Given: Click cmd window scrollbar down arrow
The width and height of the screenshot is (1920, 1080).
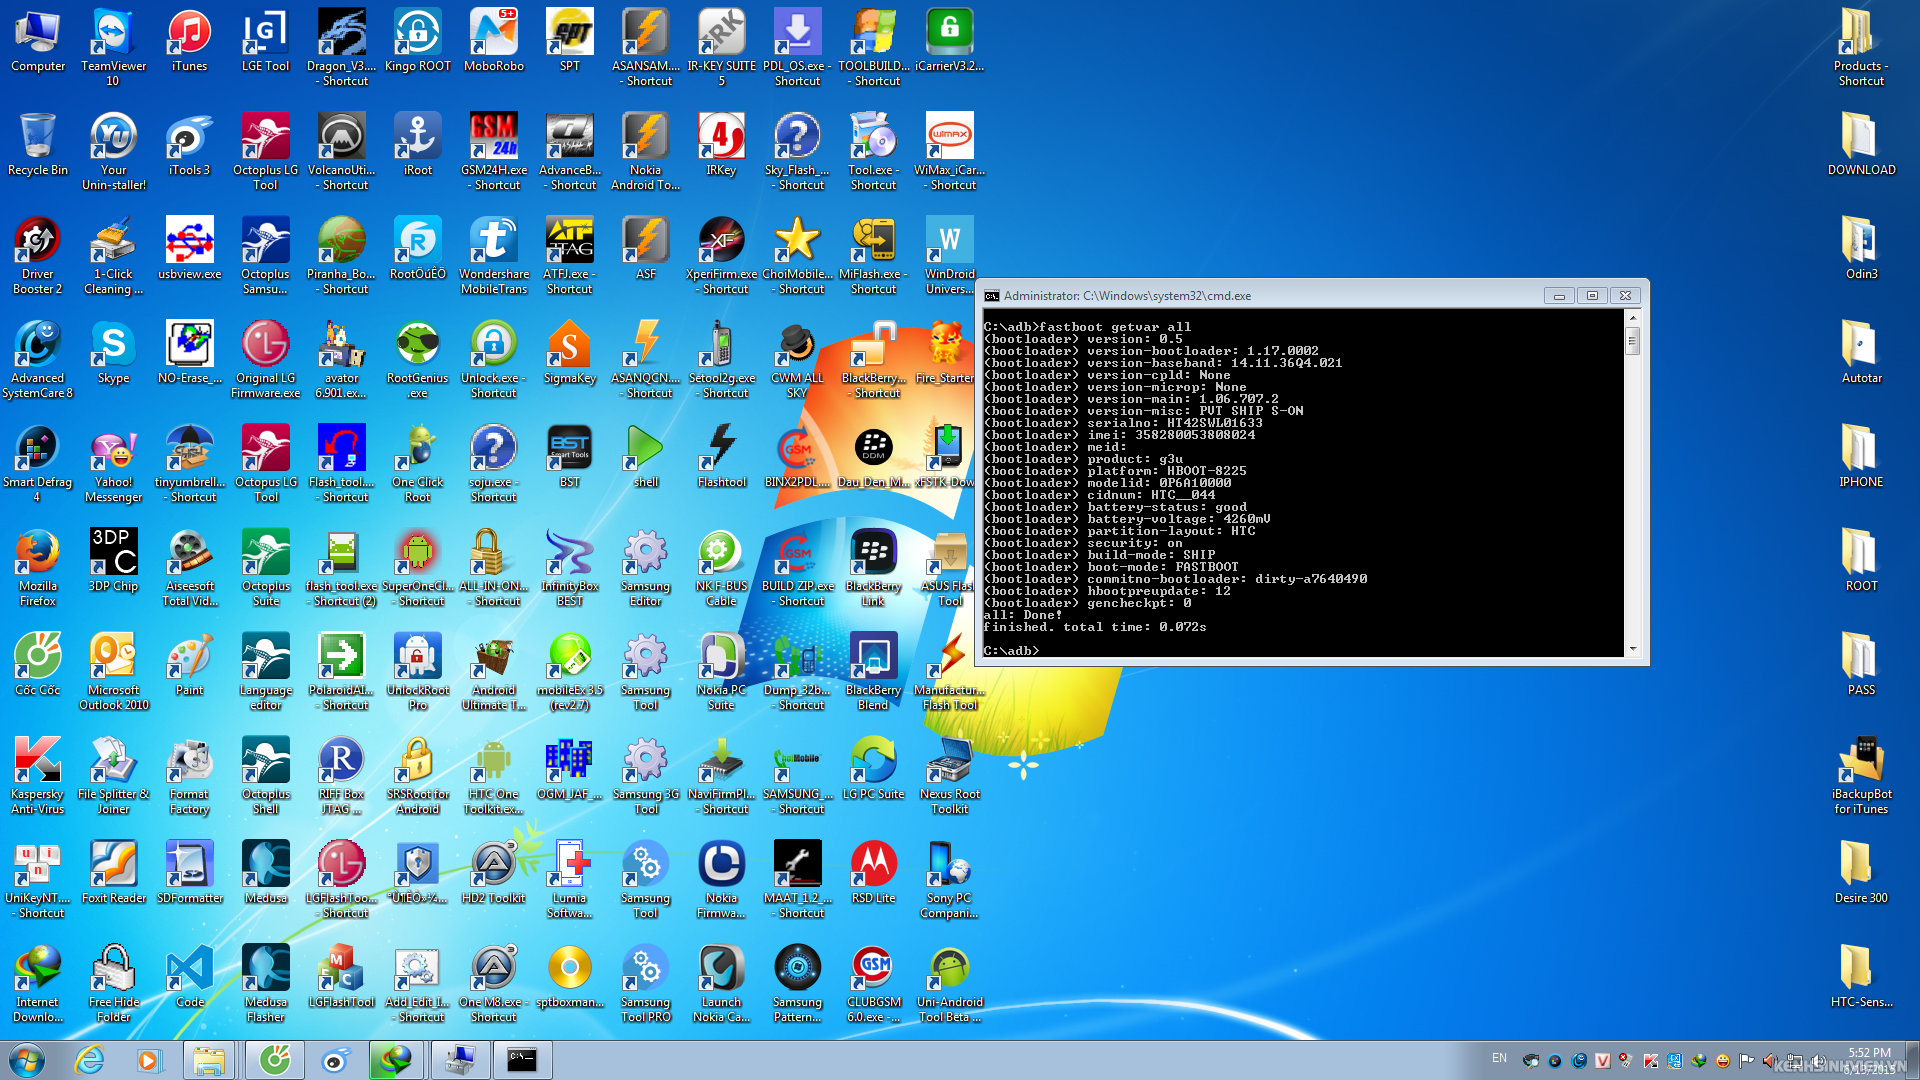Looking at the screenshot, I should point(1633,649).
